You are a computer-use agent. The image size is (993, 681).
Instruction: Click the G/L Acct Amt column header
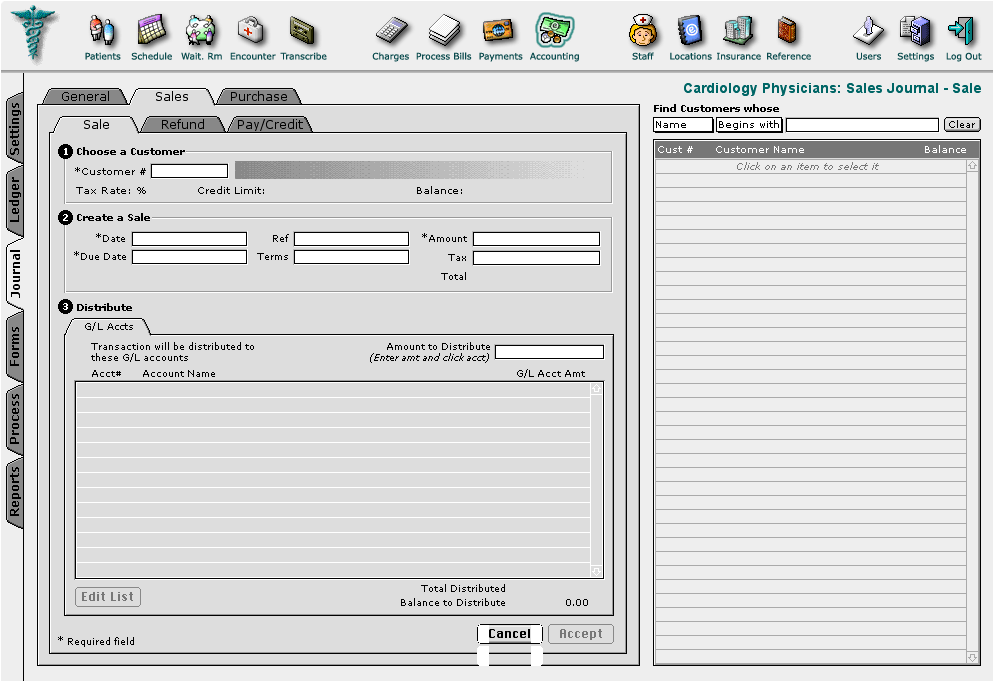coord(551,374)
